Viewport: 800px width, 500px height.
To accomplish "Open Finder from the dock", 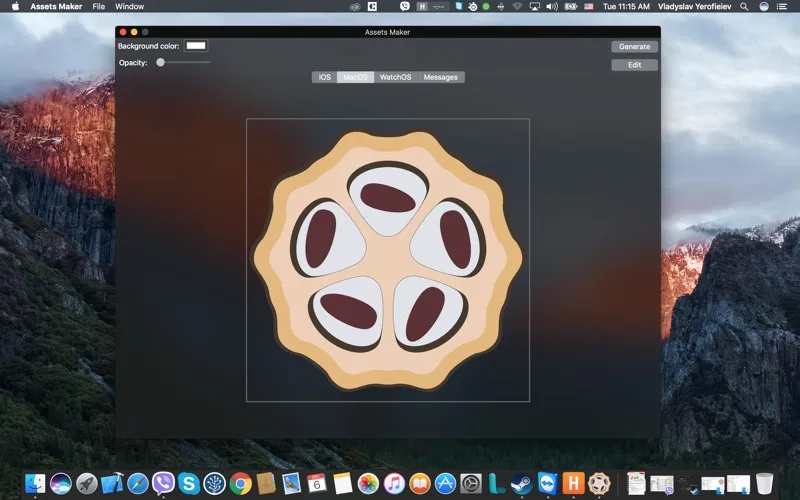I will 35,484.
